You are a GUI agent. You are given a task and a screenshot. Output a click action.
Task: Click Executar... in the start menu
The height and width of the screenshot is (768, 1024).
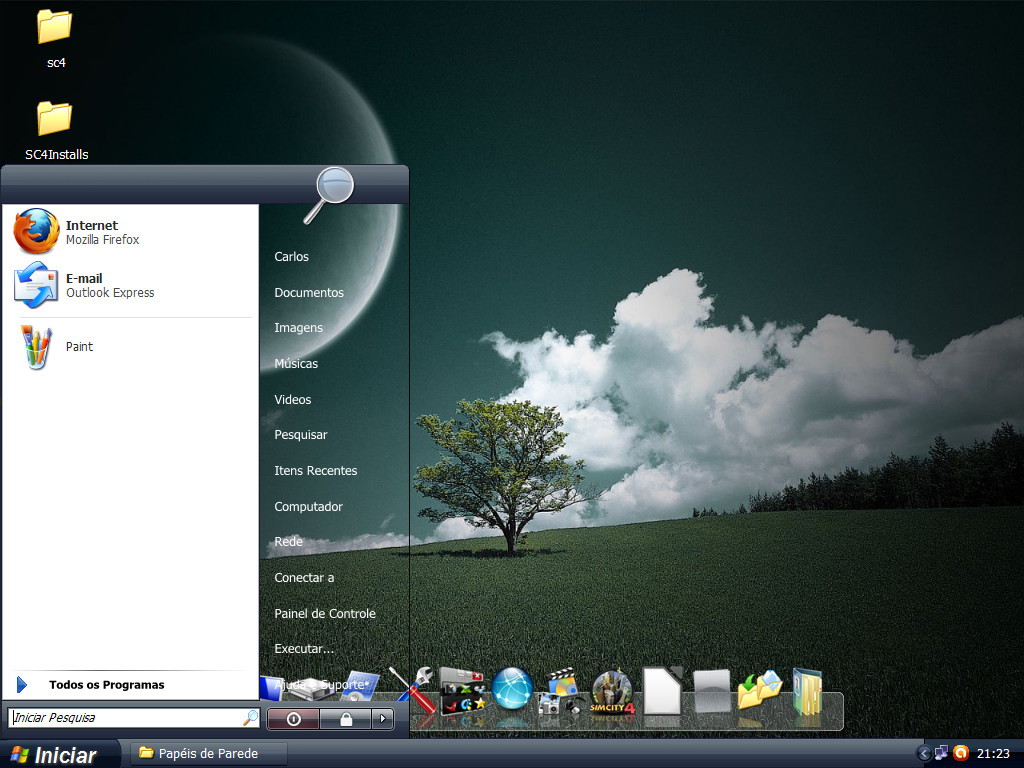pos(304,649)
